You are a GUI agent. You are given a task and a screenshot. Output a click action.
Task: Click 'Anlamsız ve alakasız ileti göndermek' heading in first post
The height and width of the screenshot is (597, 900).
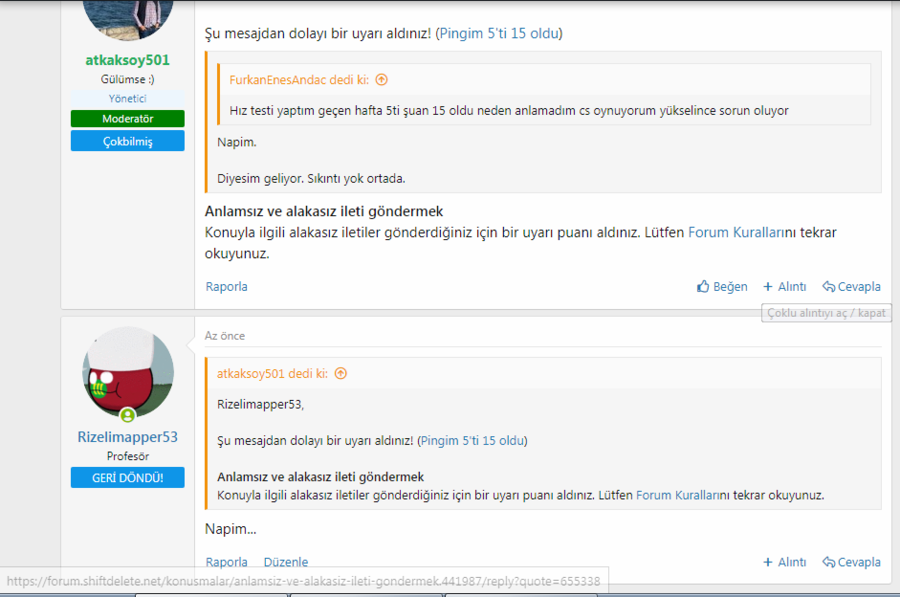324,211
